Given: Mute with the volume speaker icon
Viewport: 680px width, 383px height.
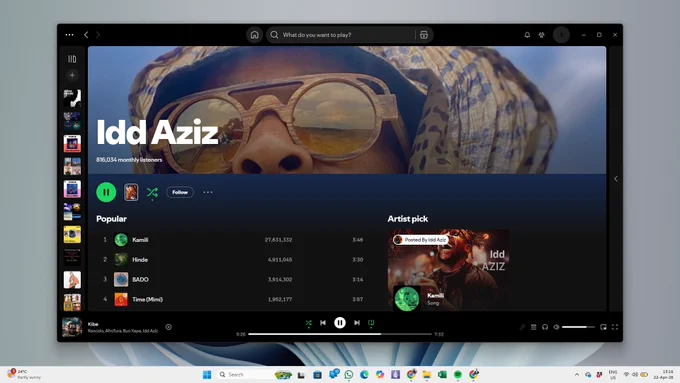Looking at the screenshot, I should click(556, 327).
